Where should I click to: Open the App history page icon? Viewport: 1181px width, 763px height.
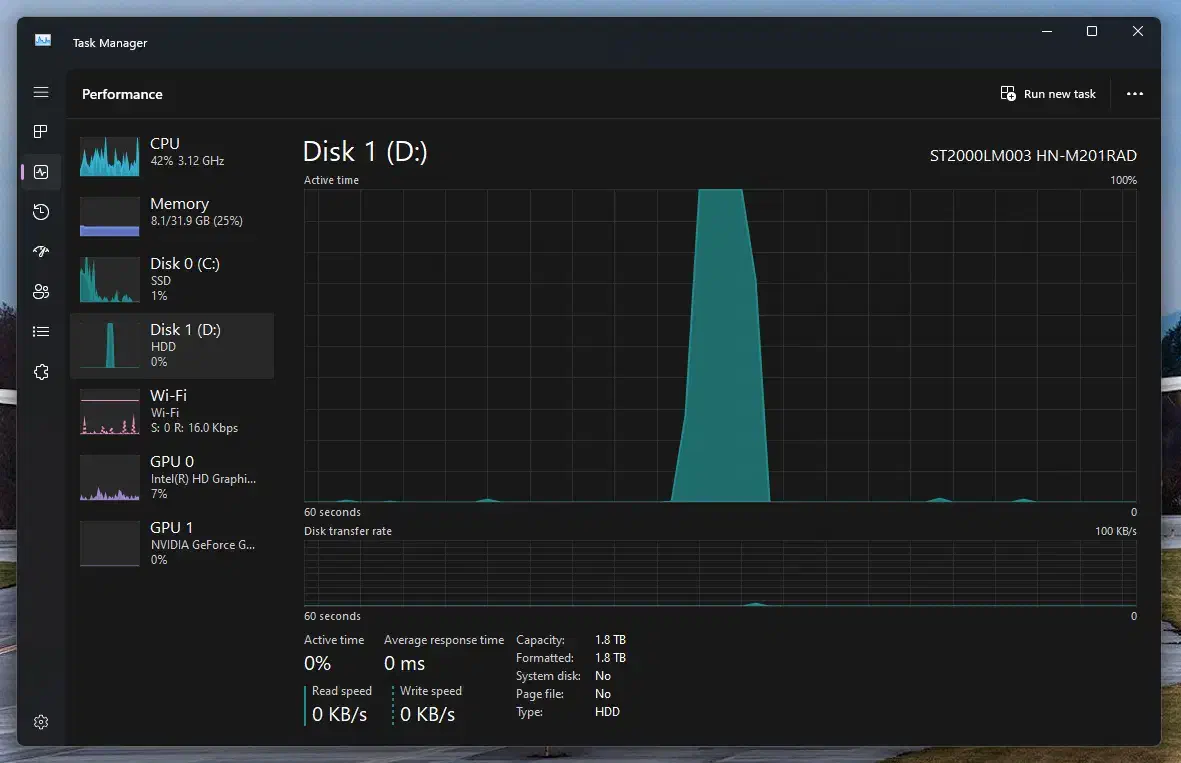point(41,212)
